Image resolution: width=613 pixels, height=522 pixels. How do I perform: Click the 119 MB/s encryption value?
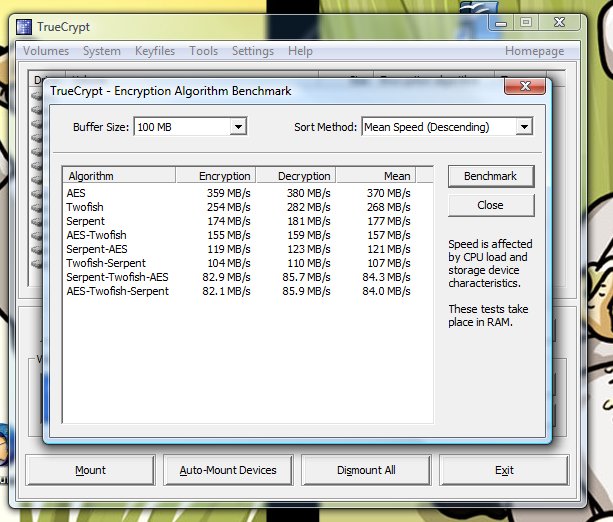click(229, 249)
